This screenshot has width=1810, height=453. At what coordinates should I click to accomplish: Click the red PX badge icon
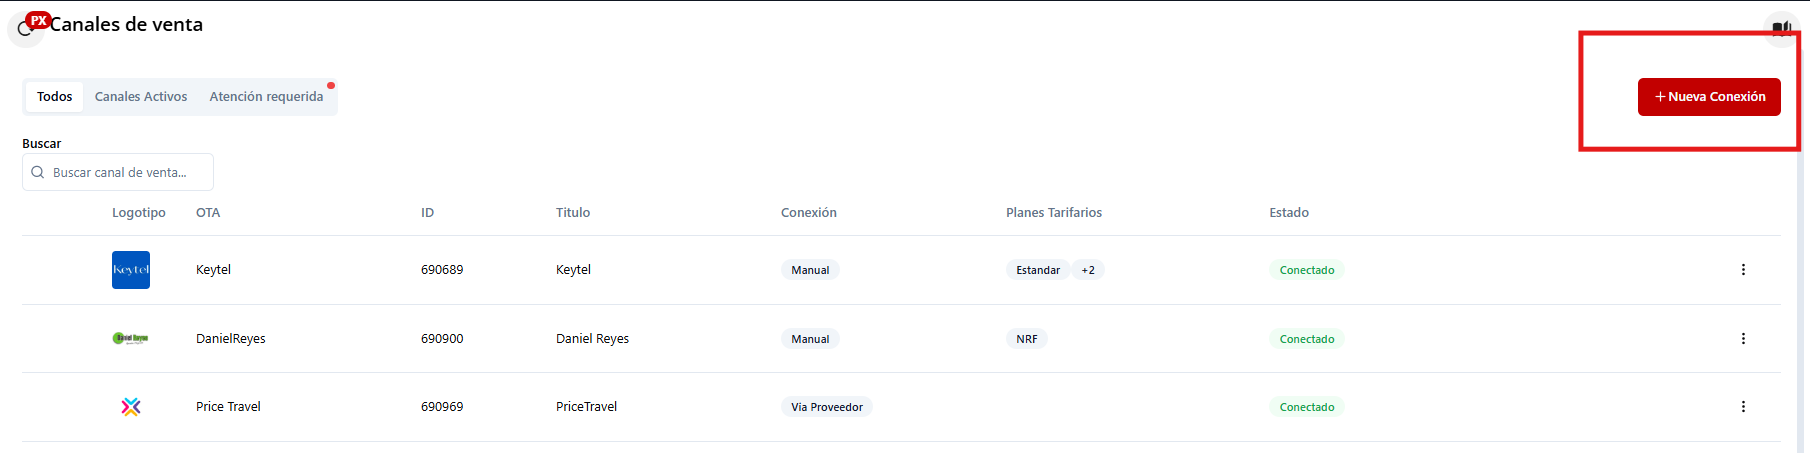click(x=38, y=20)
